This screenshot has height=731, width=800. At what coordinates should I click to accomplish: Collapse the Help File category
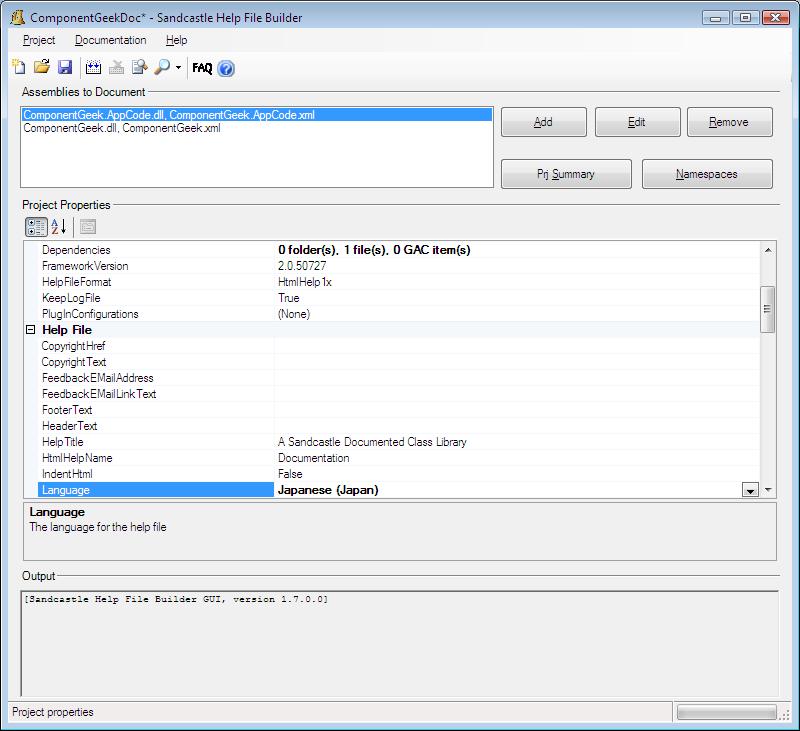[31, 330]
